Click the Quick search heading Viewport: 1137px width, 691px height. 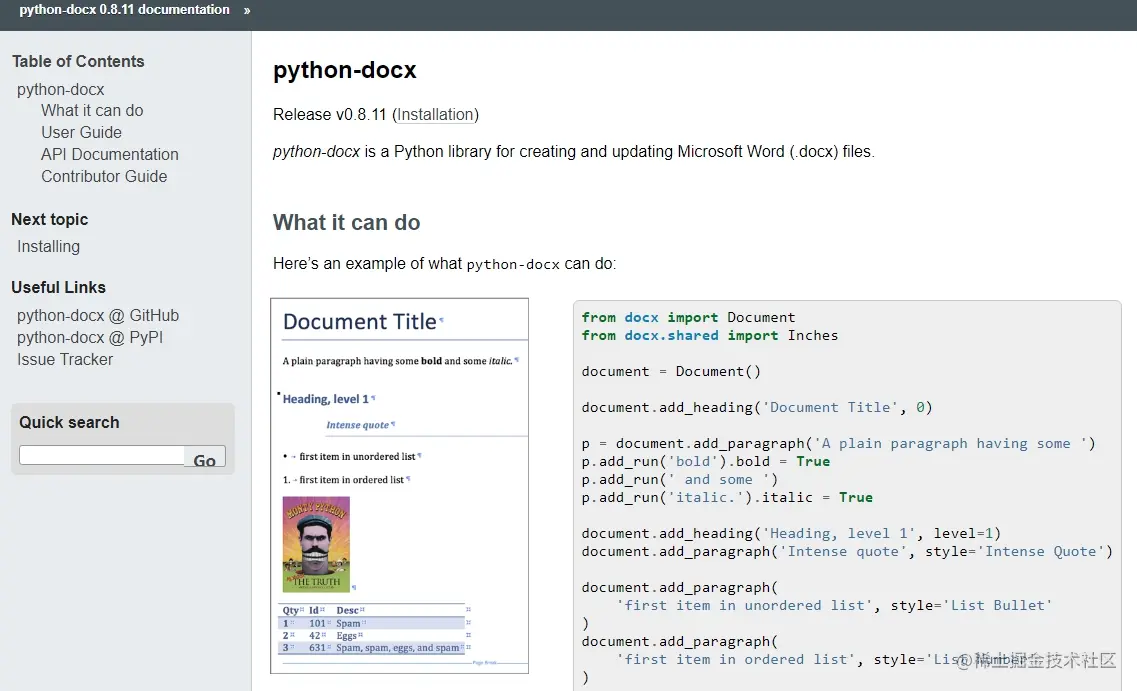coord(69,423)
